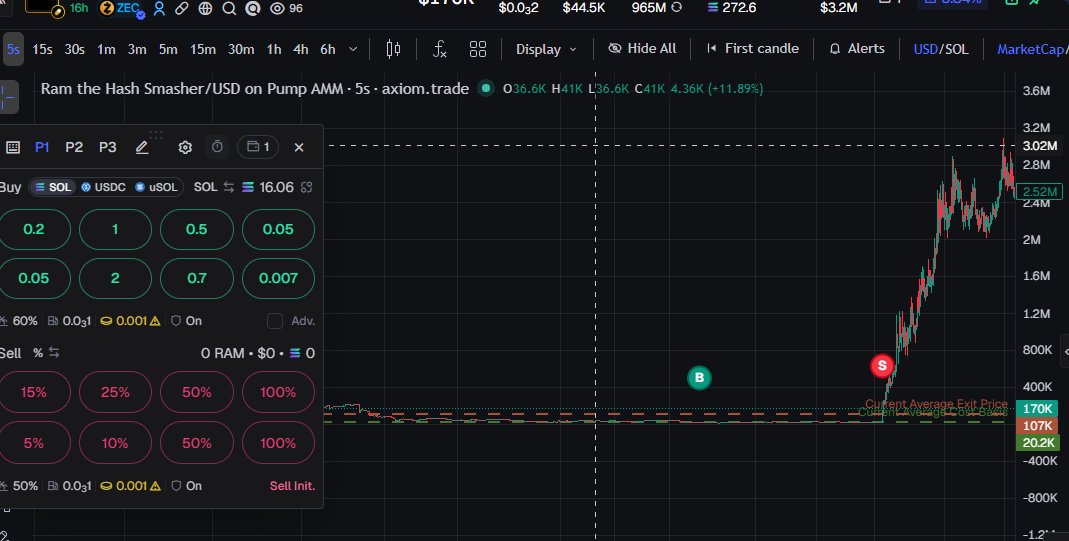Switch chart to 1m timeframe

tap(106, 49)
